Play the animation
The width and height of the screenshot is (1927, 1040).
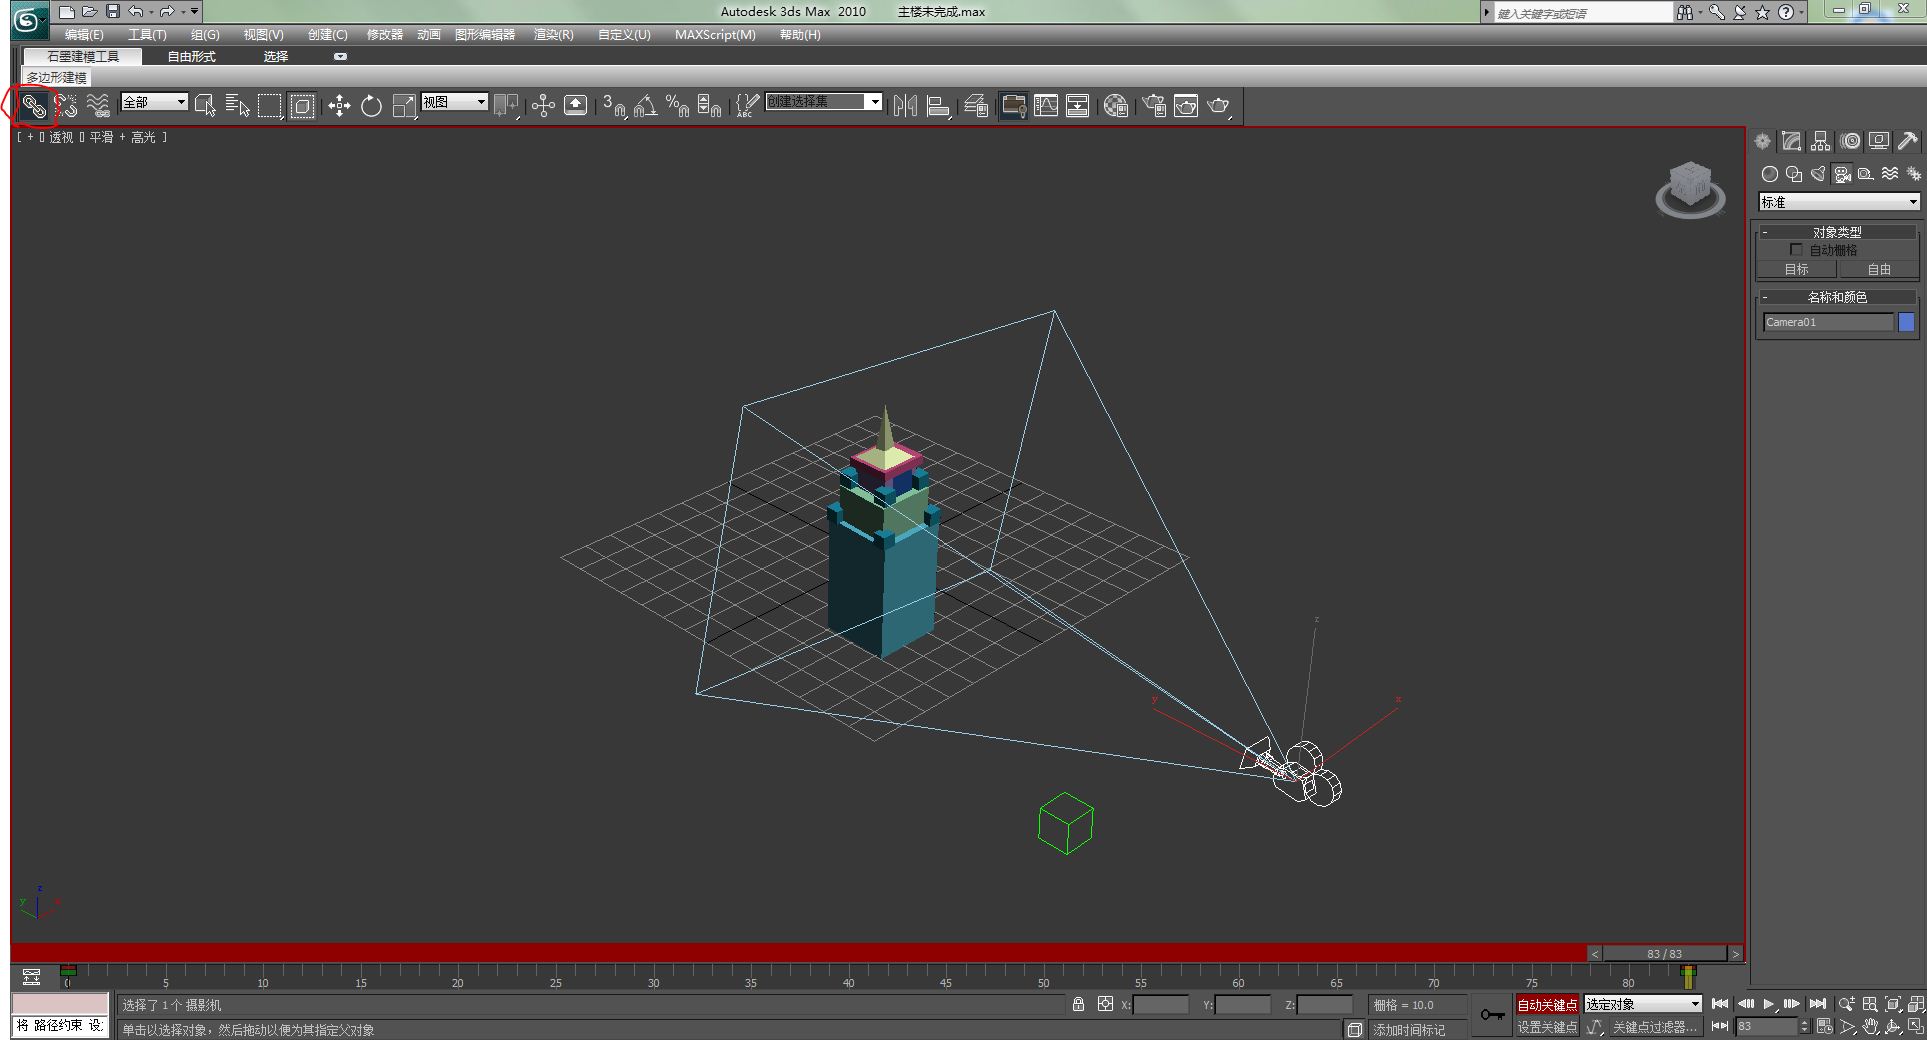[1768, 1004]
